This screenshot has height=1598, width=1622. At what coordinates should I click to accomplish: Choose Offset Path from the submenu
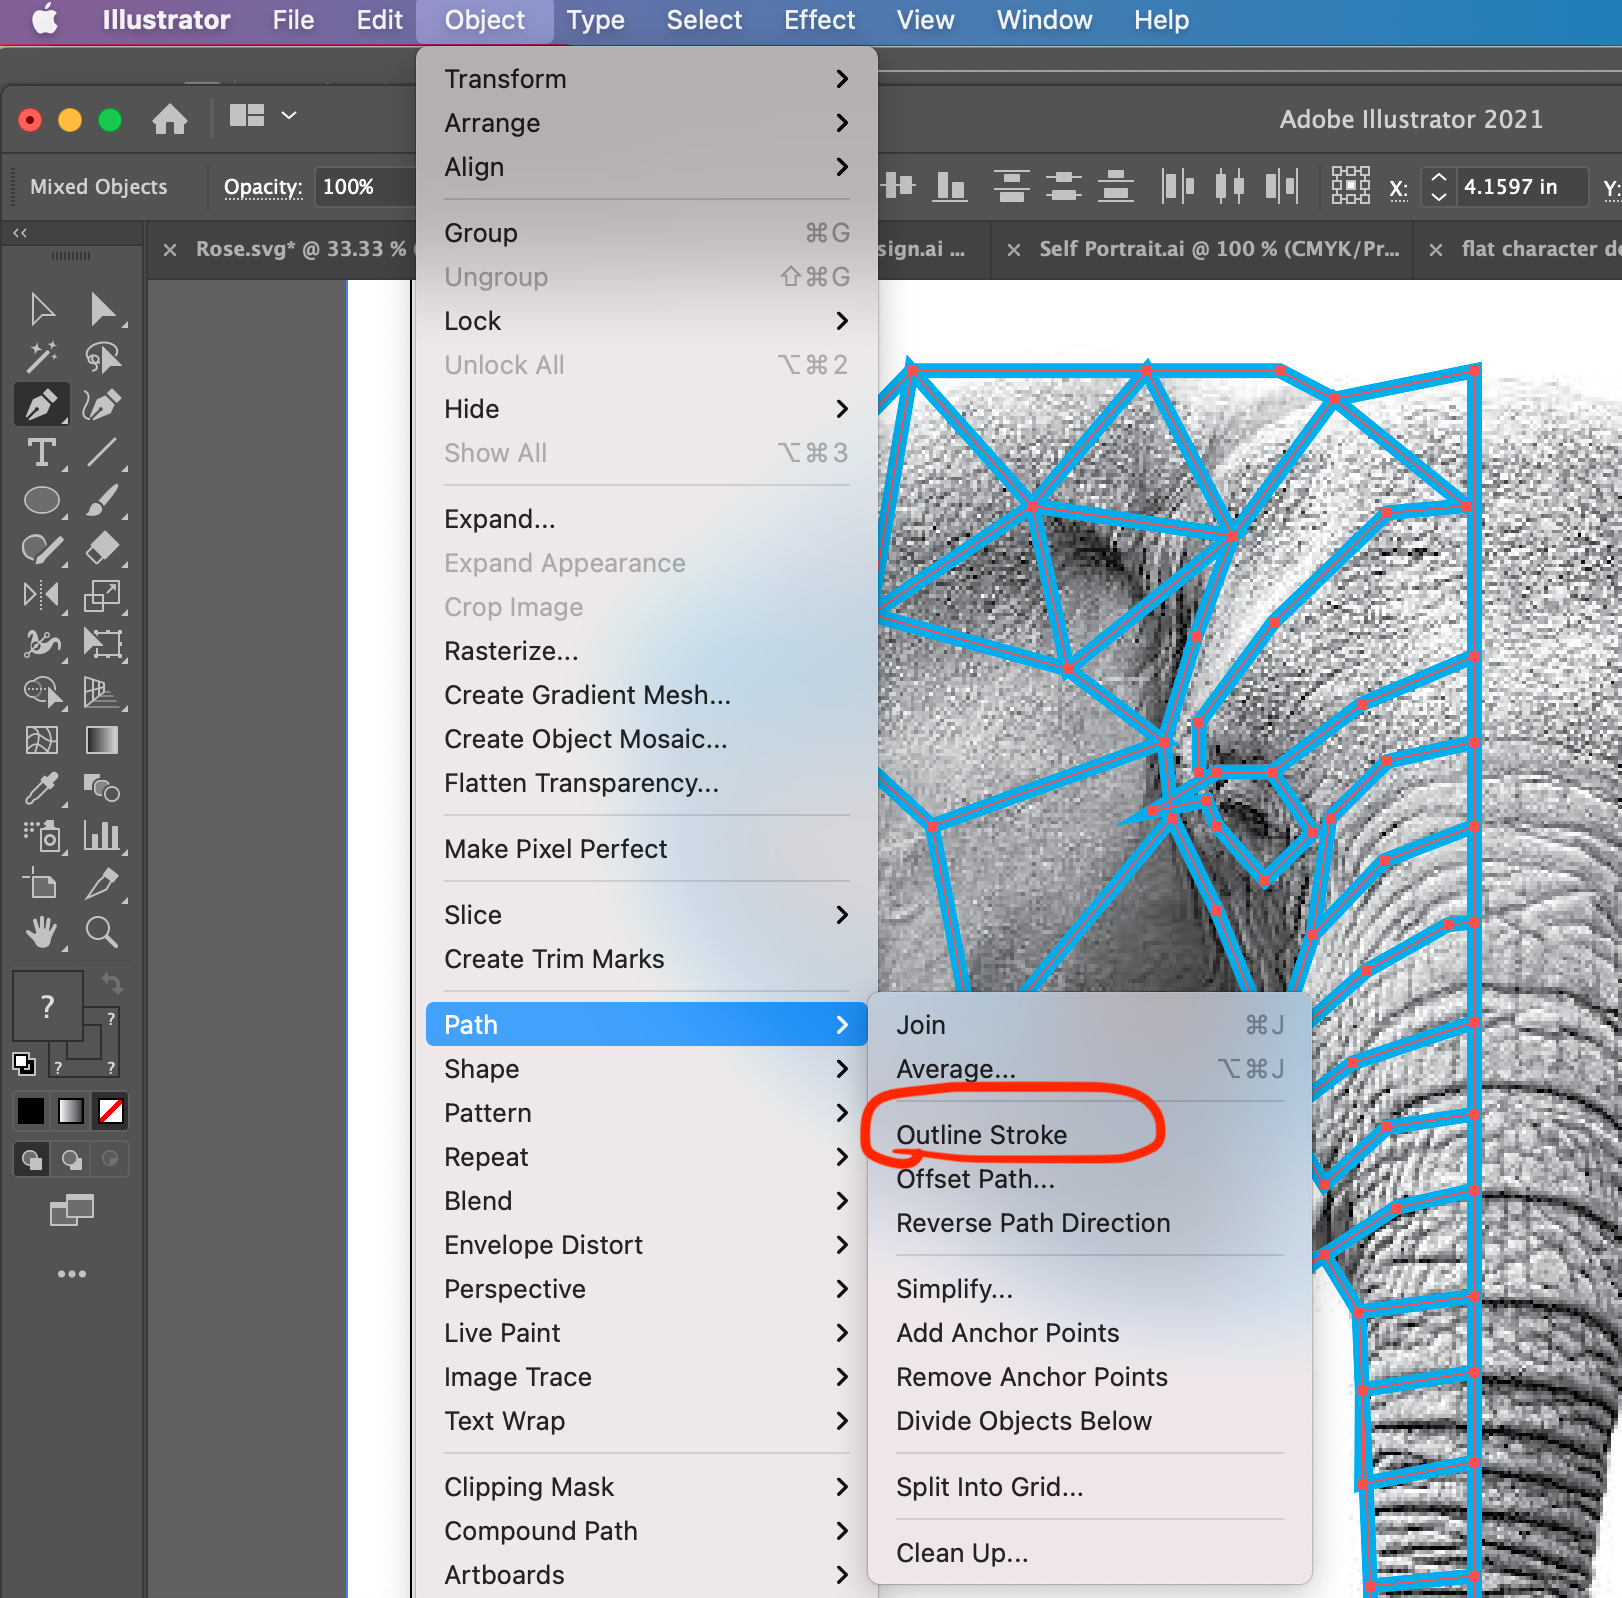click(x=1089, y=1179)
